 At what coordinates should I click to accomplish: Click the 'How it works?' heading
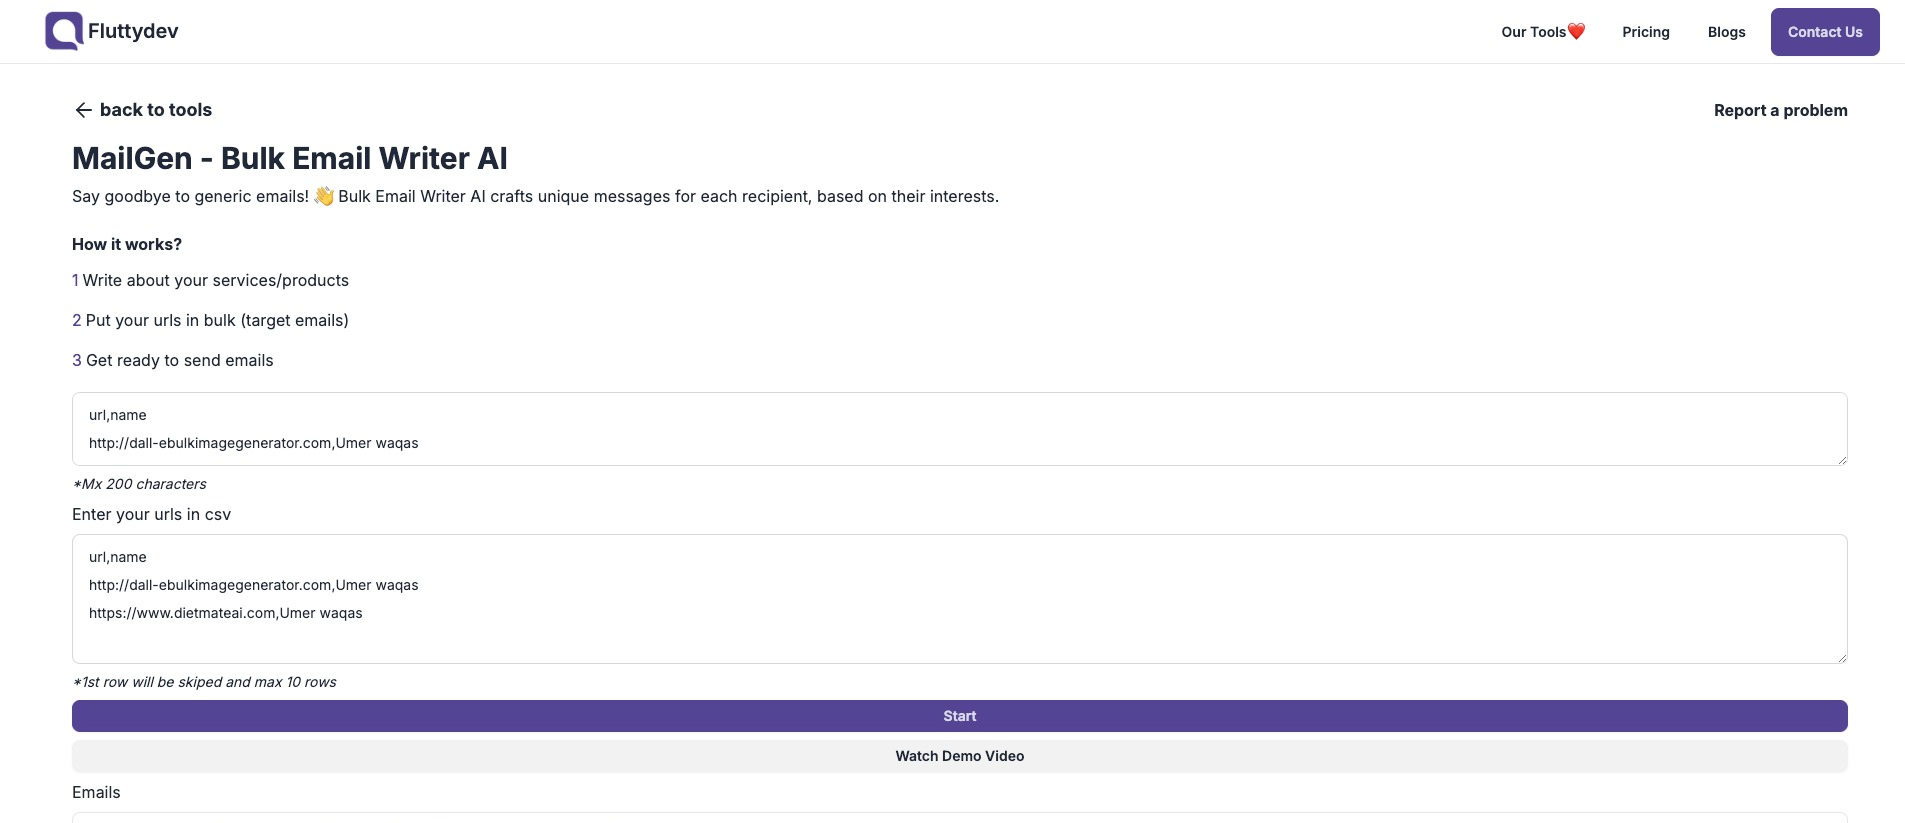tap(127, 244)
